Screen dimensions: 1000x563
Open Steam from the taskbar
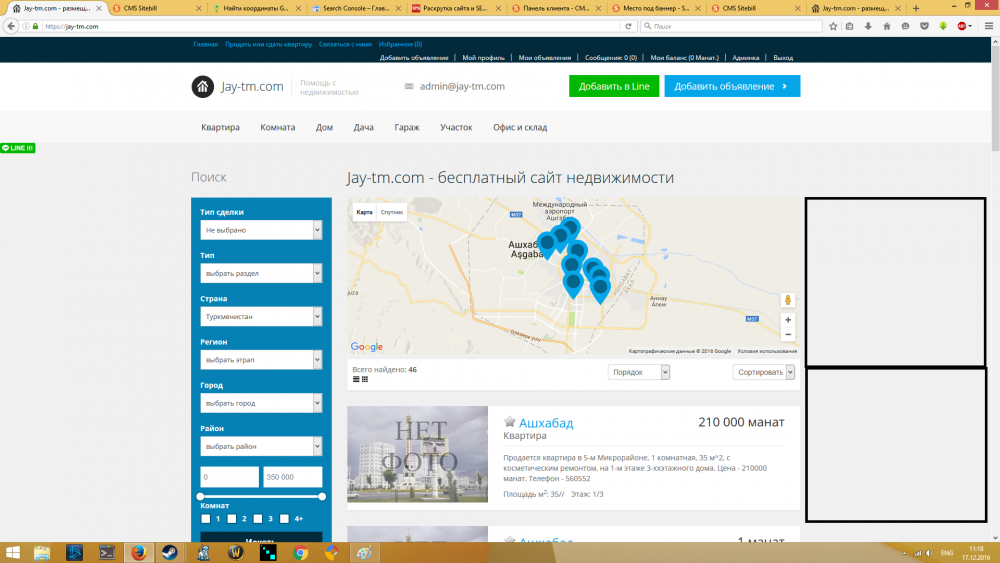click(x=170, y=552)
